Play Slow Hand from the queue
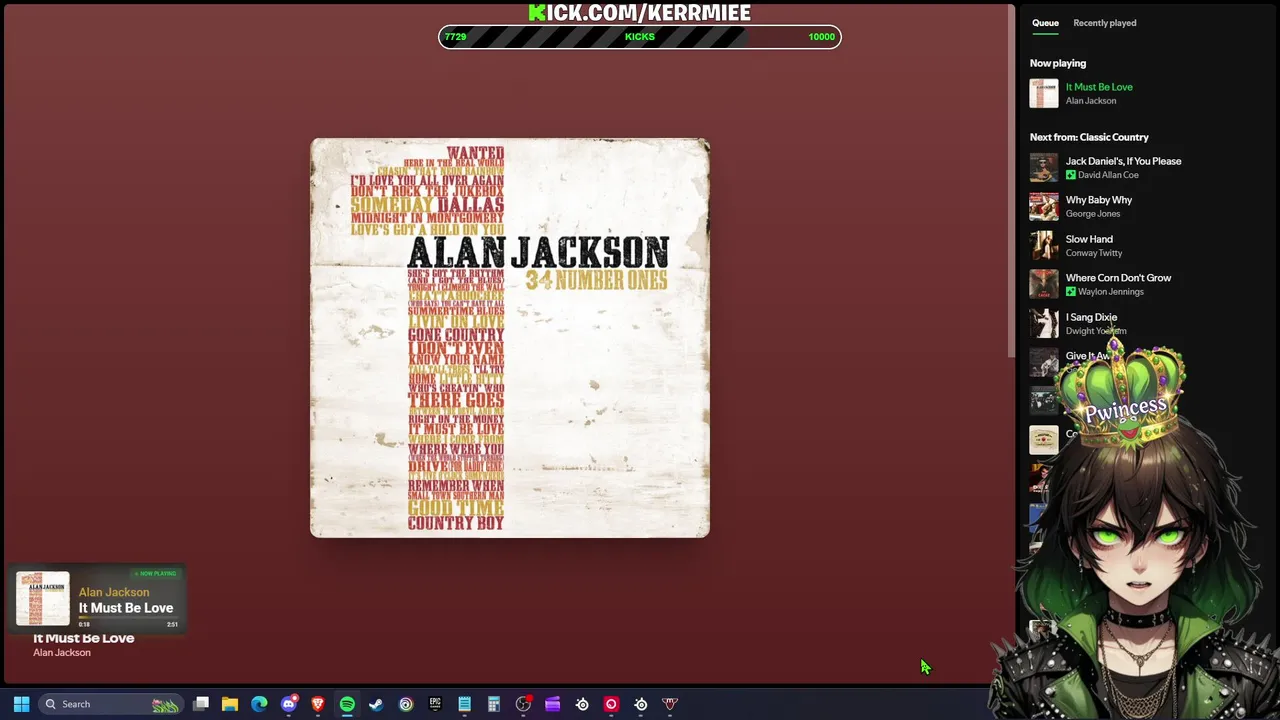This screenshot has height=720, width=1280. tap(1089, 239)
